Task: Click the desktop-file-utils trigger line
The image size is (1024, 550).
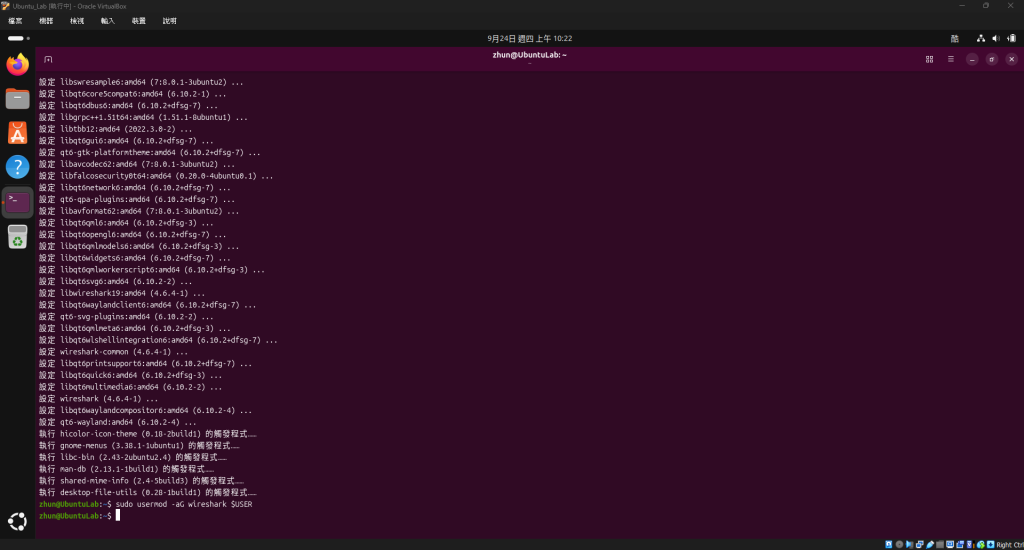Action: [x=148, y=493]
